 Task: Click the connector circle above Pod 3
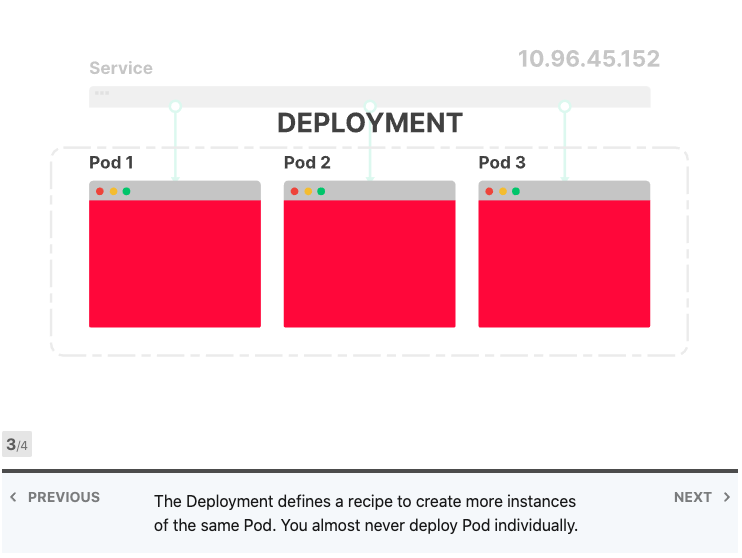564,106
